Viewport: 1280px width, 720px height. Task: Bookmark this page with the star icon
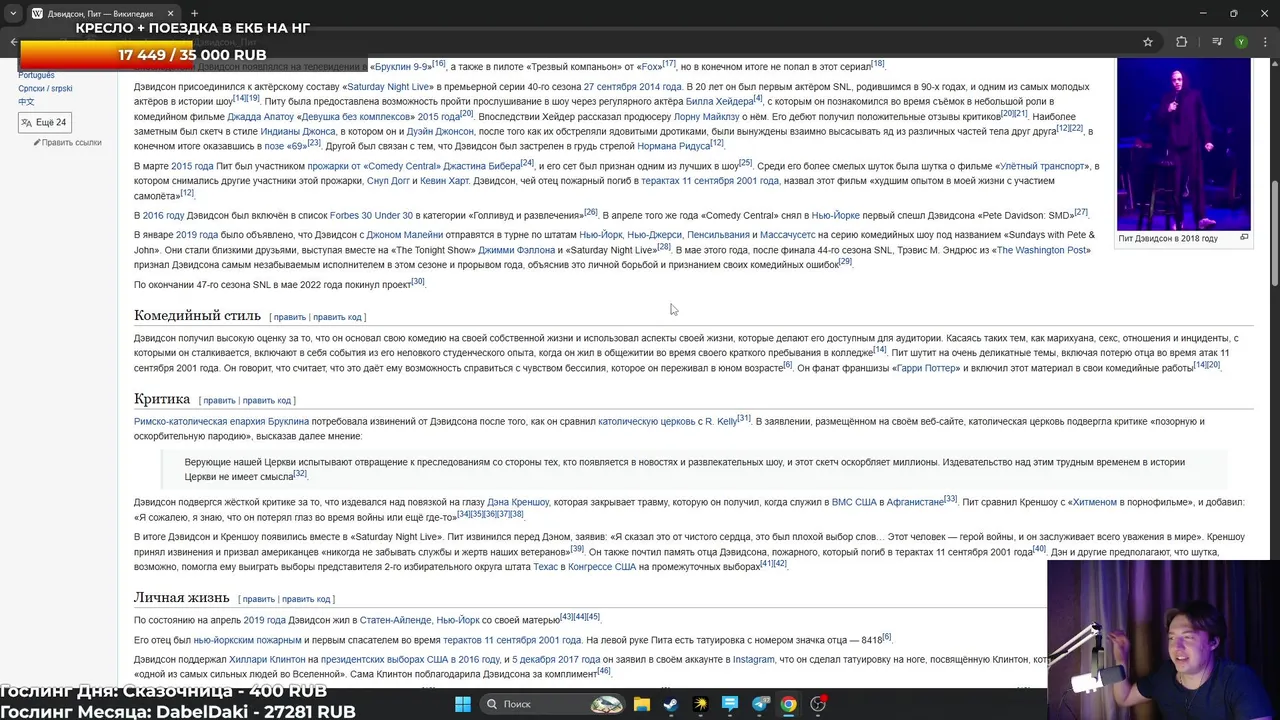pos(1148,42)
